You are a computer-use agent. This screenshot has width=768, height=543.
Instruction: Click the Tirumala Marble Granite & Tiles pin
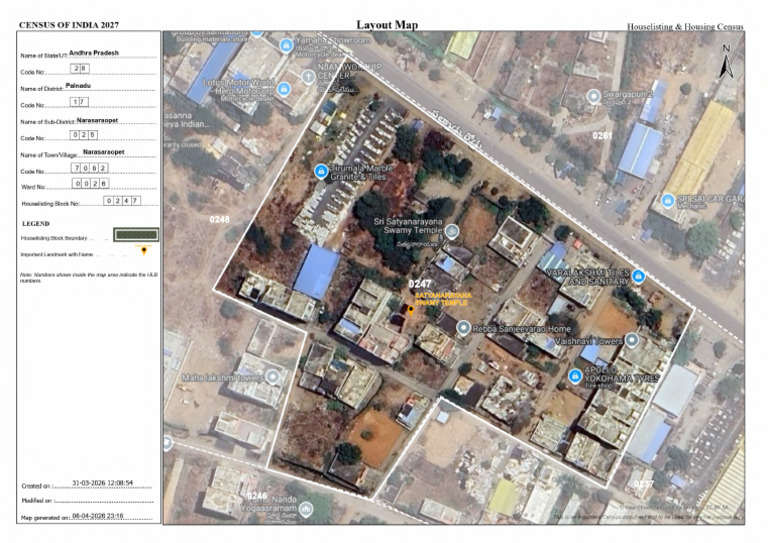[321, 171]
